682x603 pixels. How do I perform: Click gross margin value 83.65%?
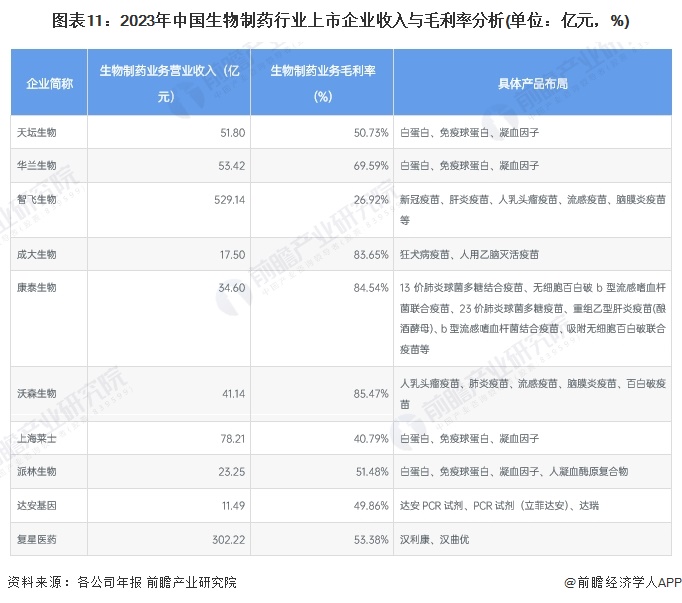coord(371,255)
